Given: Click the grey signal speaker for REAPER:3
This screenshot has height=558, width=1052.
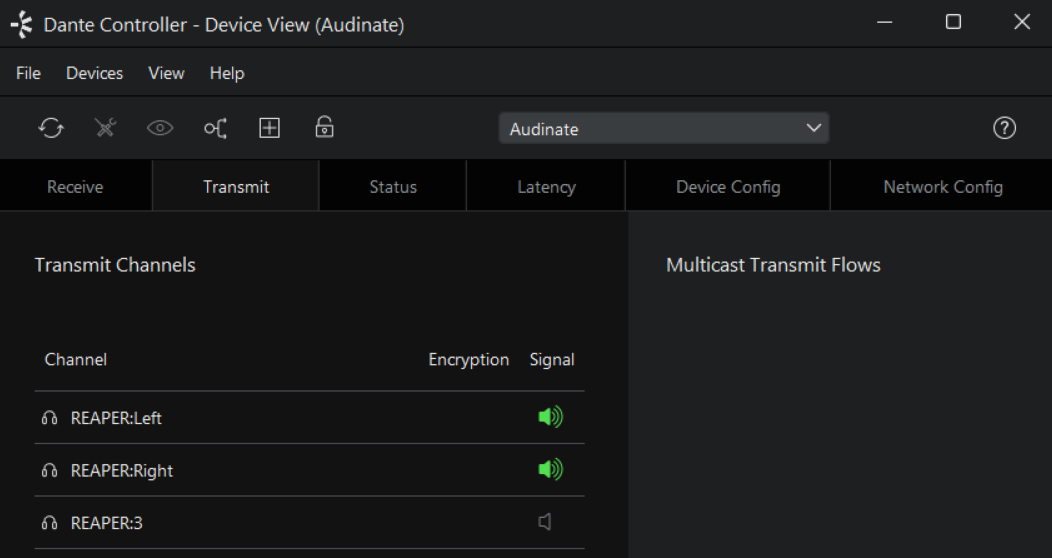Looking at the screenshot, I should point(545,522).
